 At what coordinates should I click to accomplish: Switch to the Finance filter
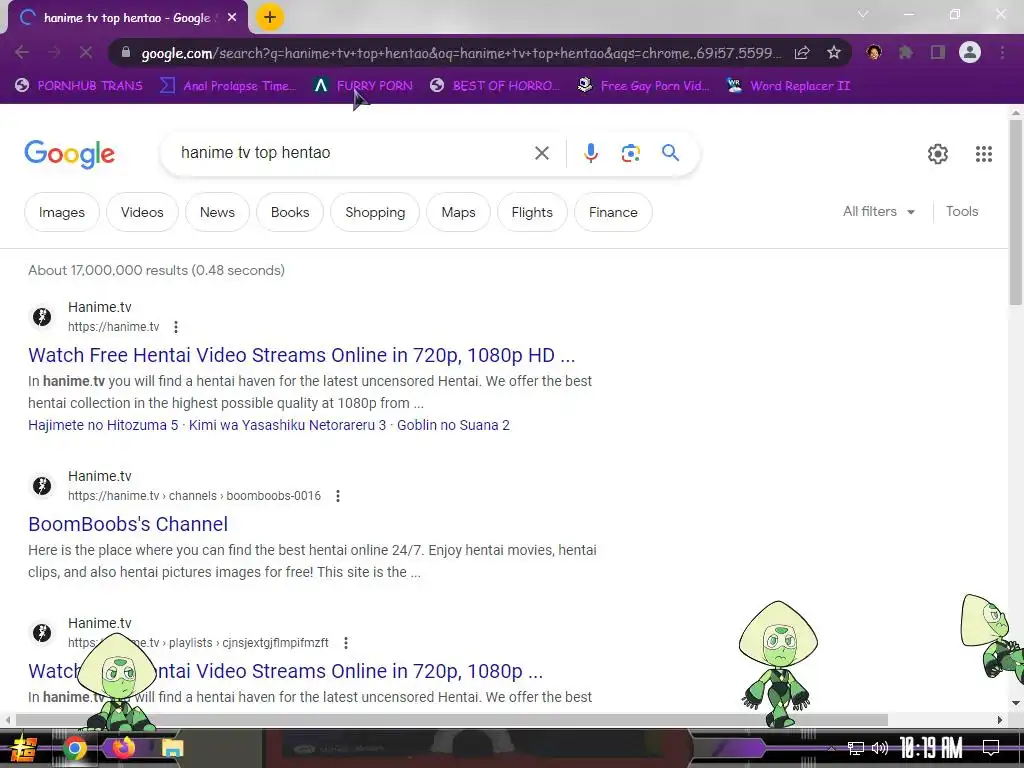[613, 212]
